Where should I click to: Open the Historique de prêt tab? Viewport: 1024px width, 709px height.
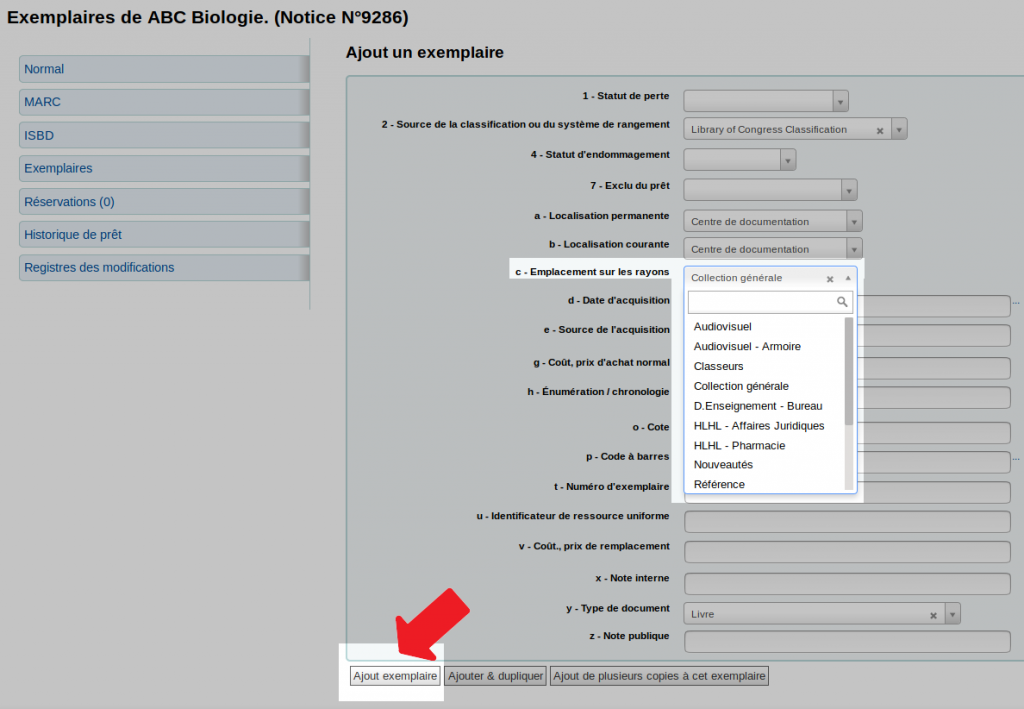[x=164, y=234]
